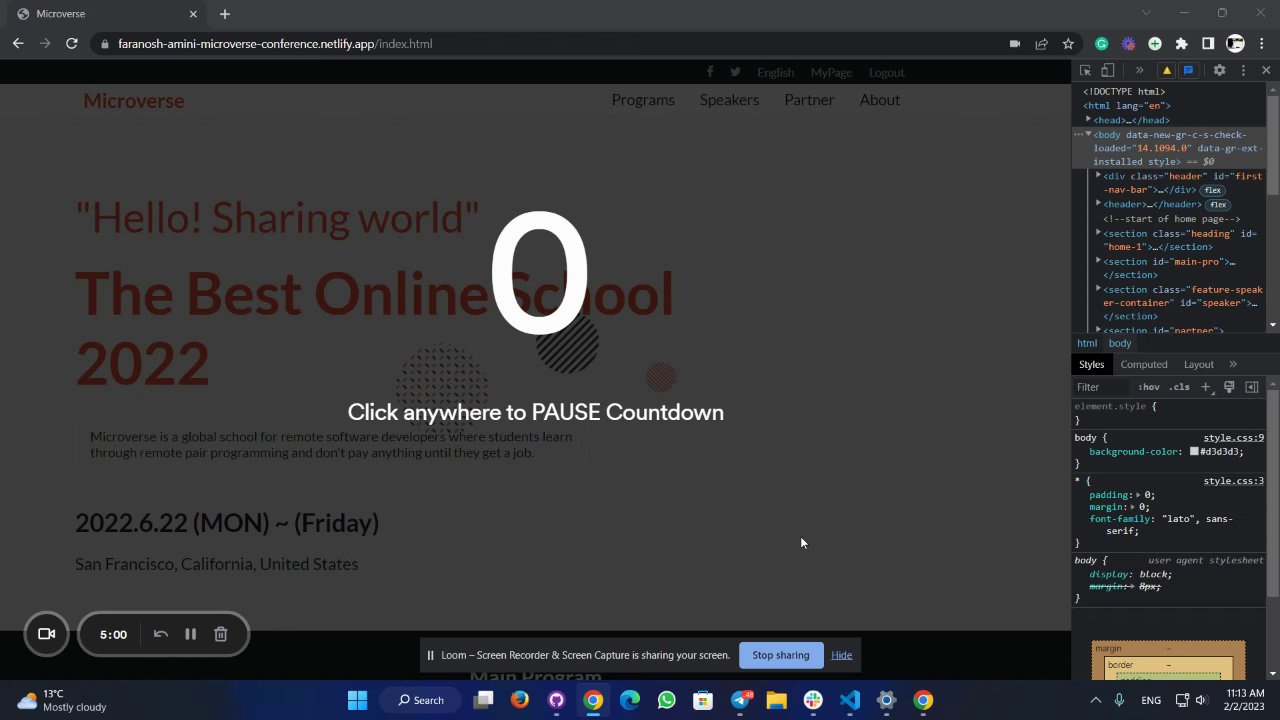Add a new style rule with plus
Viewport: 1280px width, 720px height.
pos(1205,387)
